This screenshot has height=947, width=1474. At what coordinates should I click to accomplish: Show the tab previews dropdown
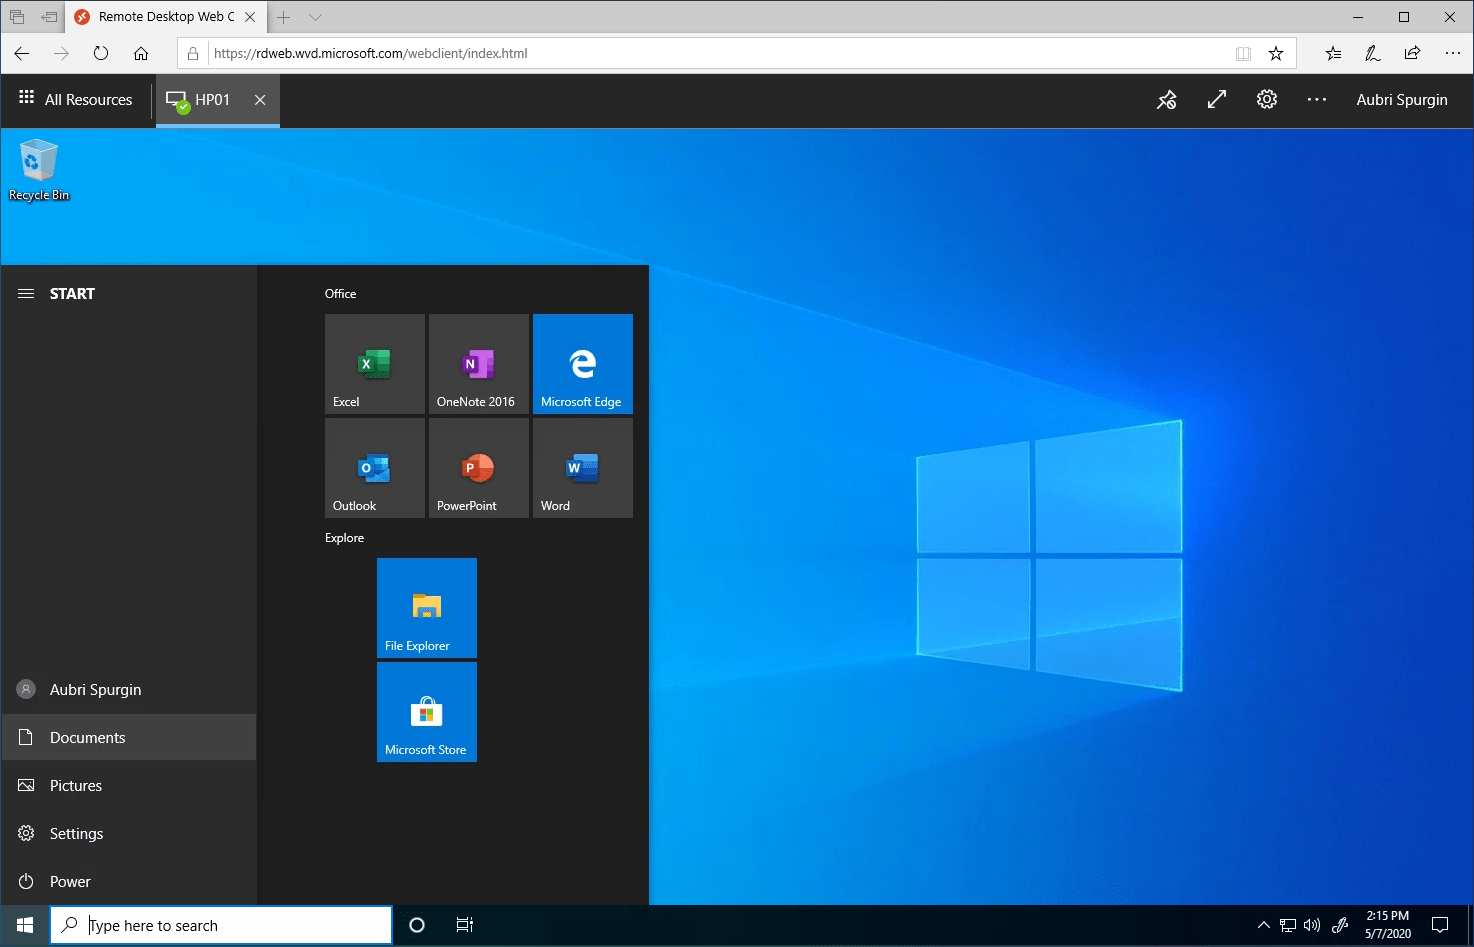pyautogui.click(x=315, y=17)
